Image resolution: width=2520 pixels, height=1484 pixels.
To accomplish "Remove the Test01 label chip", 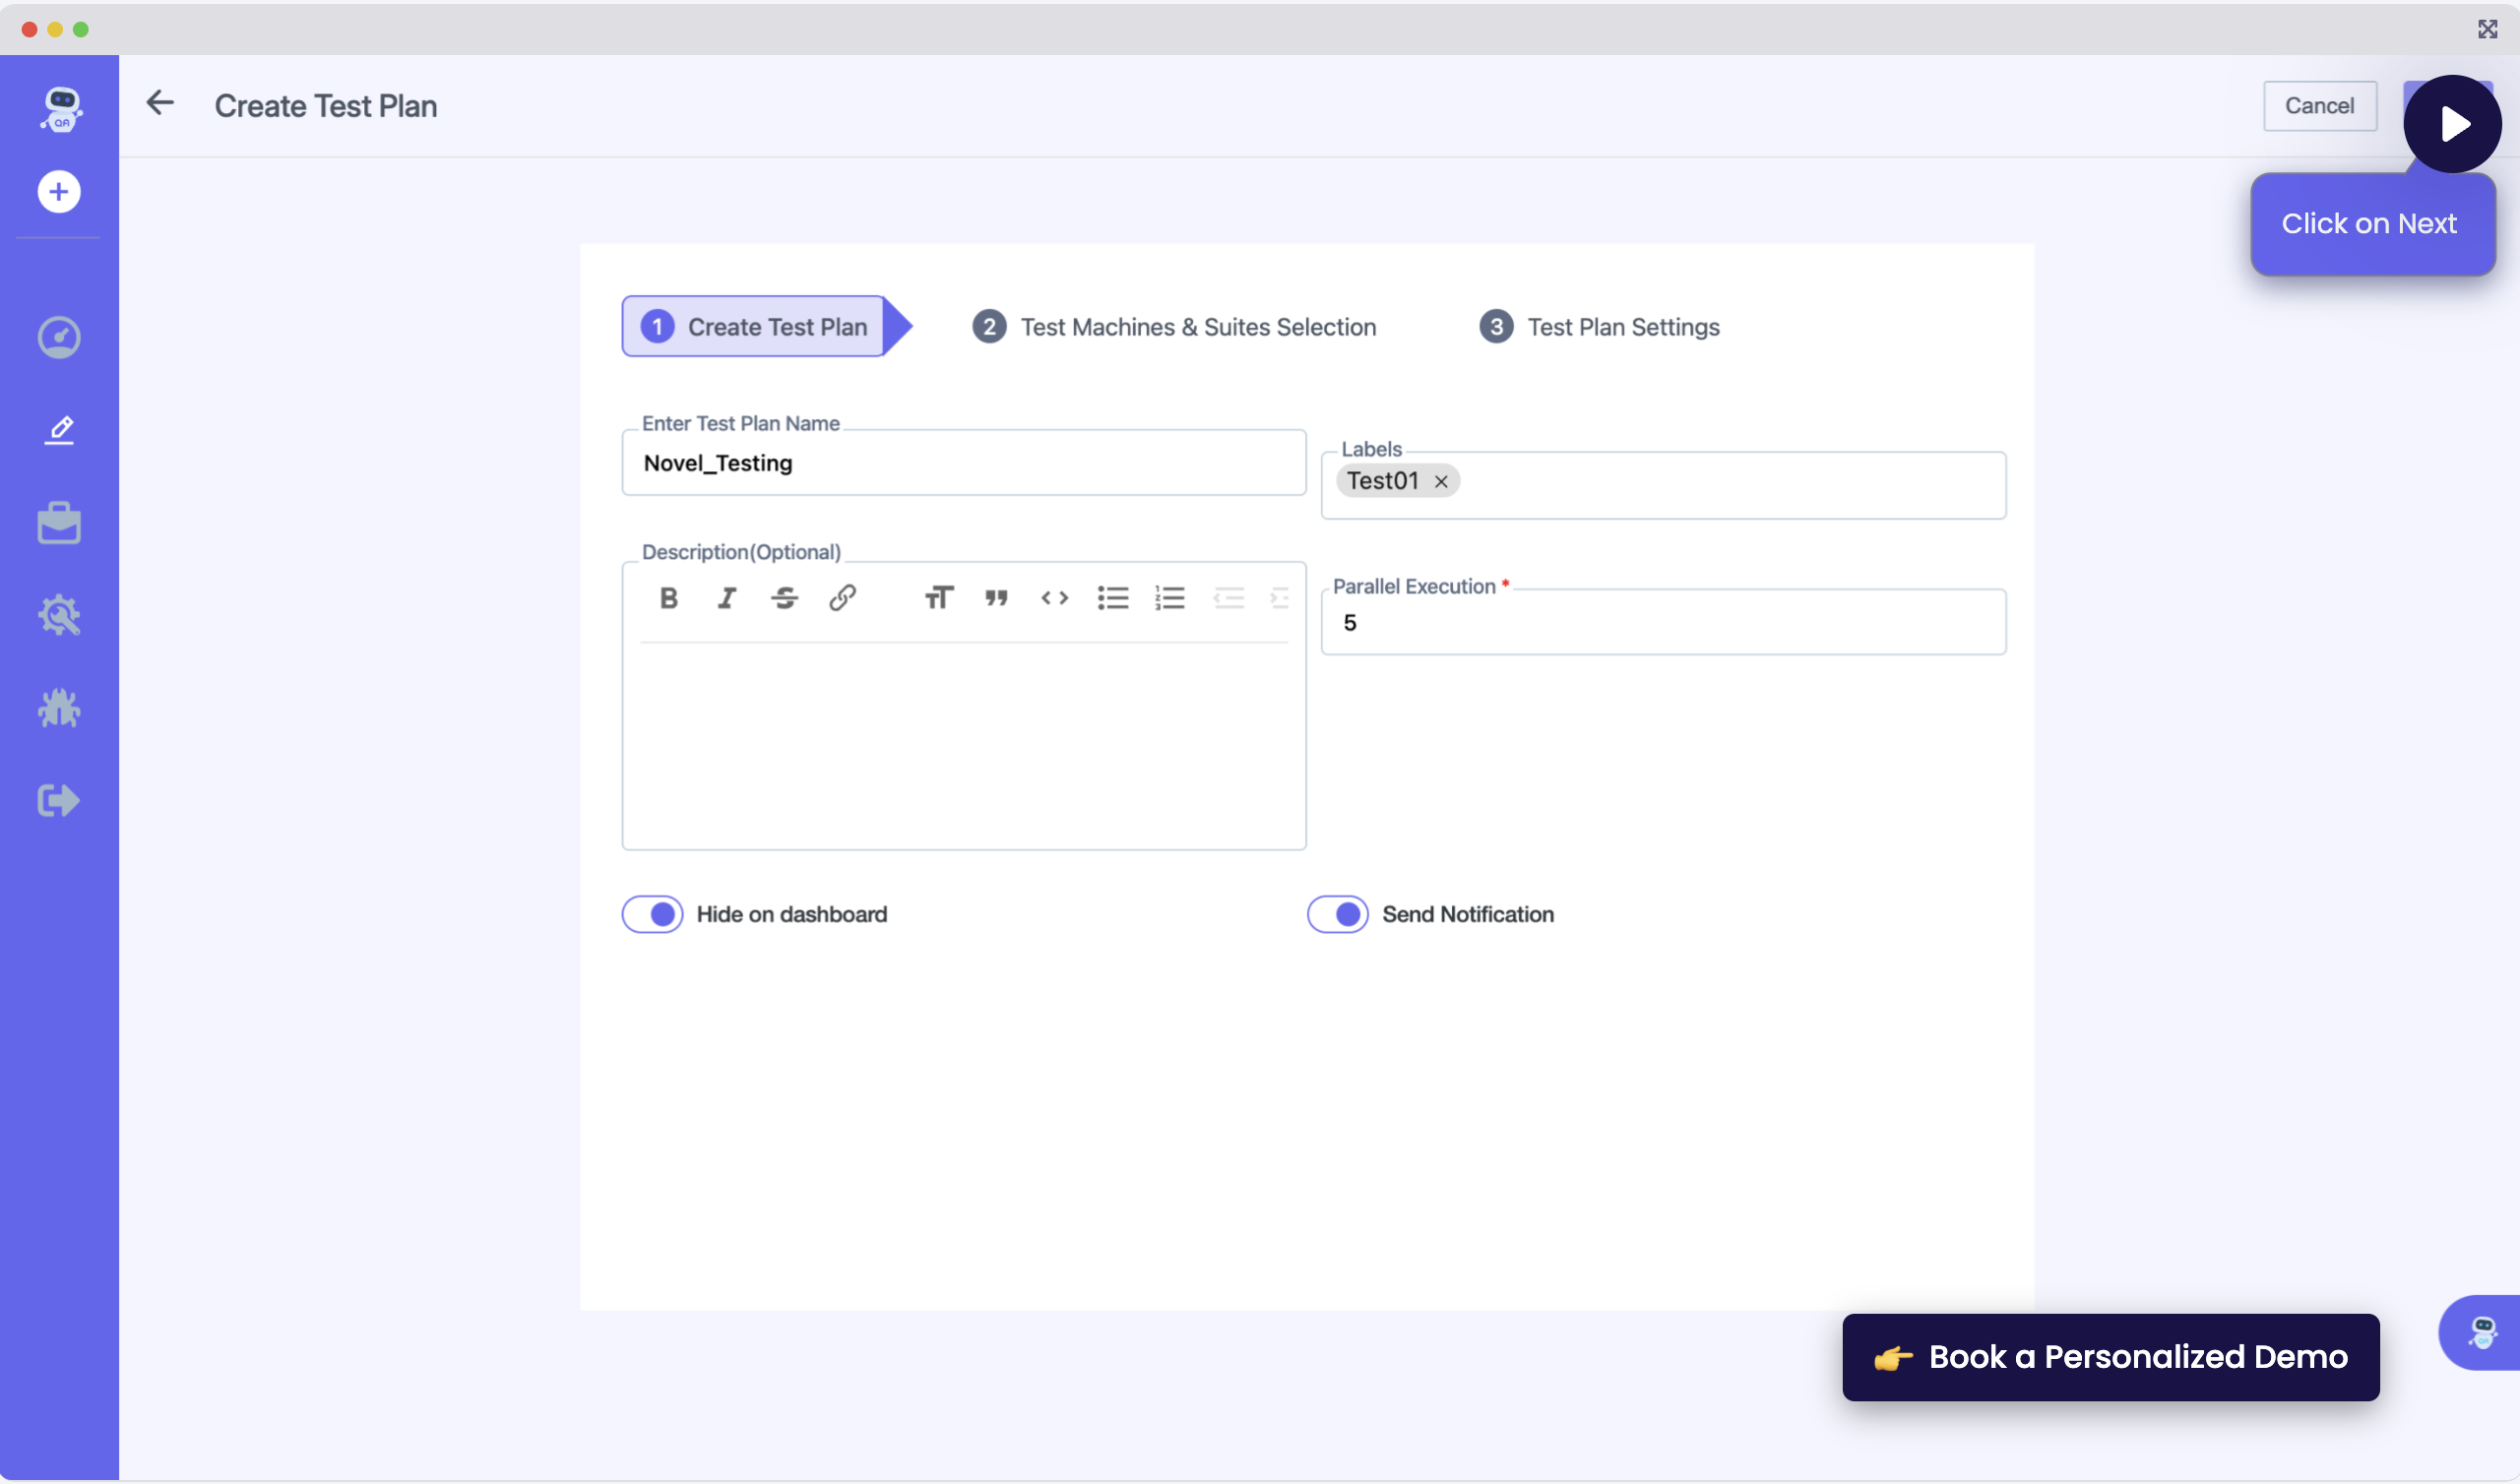I will (1441, 482).
